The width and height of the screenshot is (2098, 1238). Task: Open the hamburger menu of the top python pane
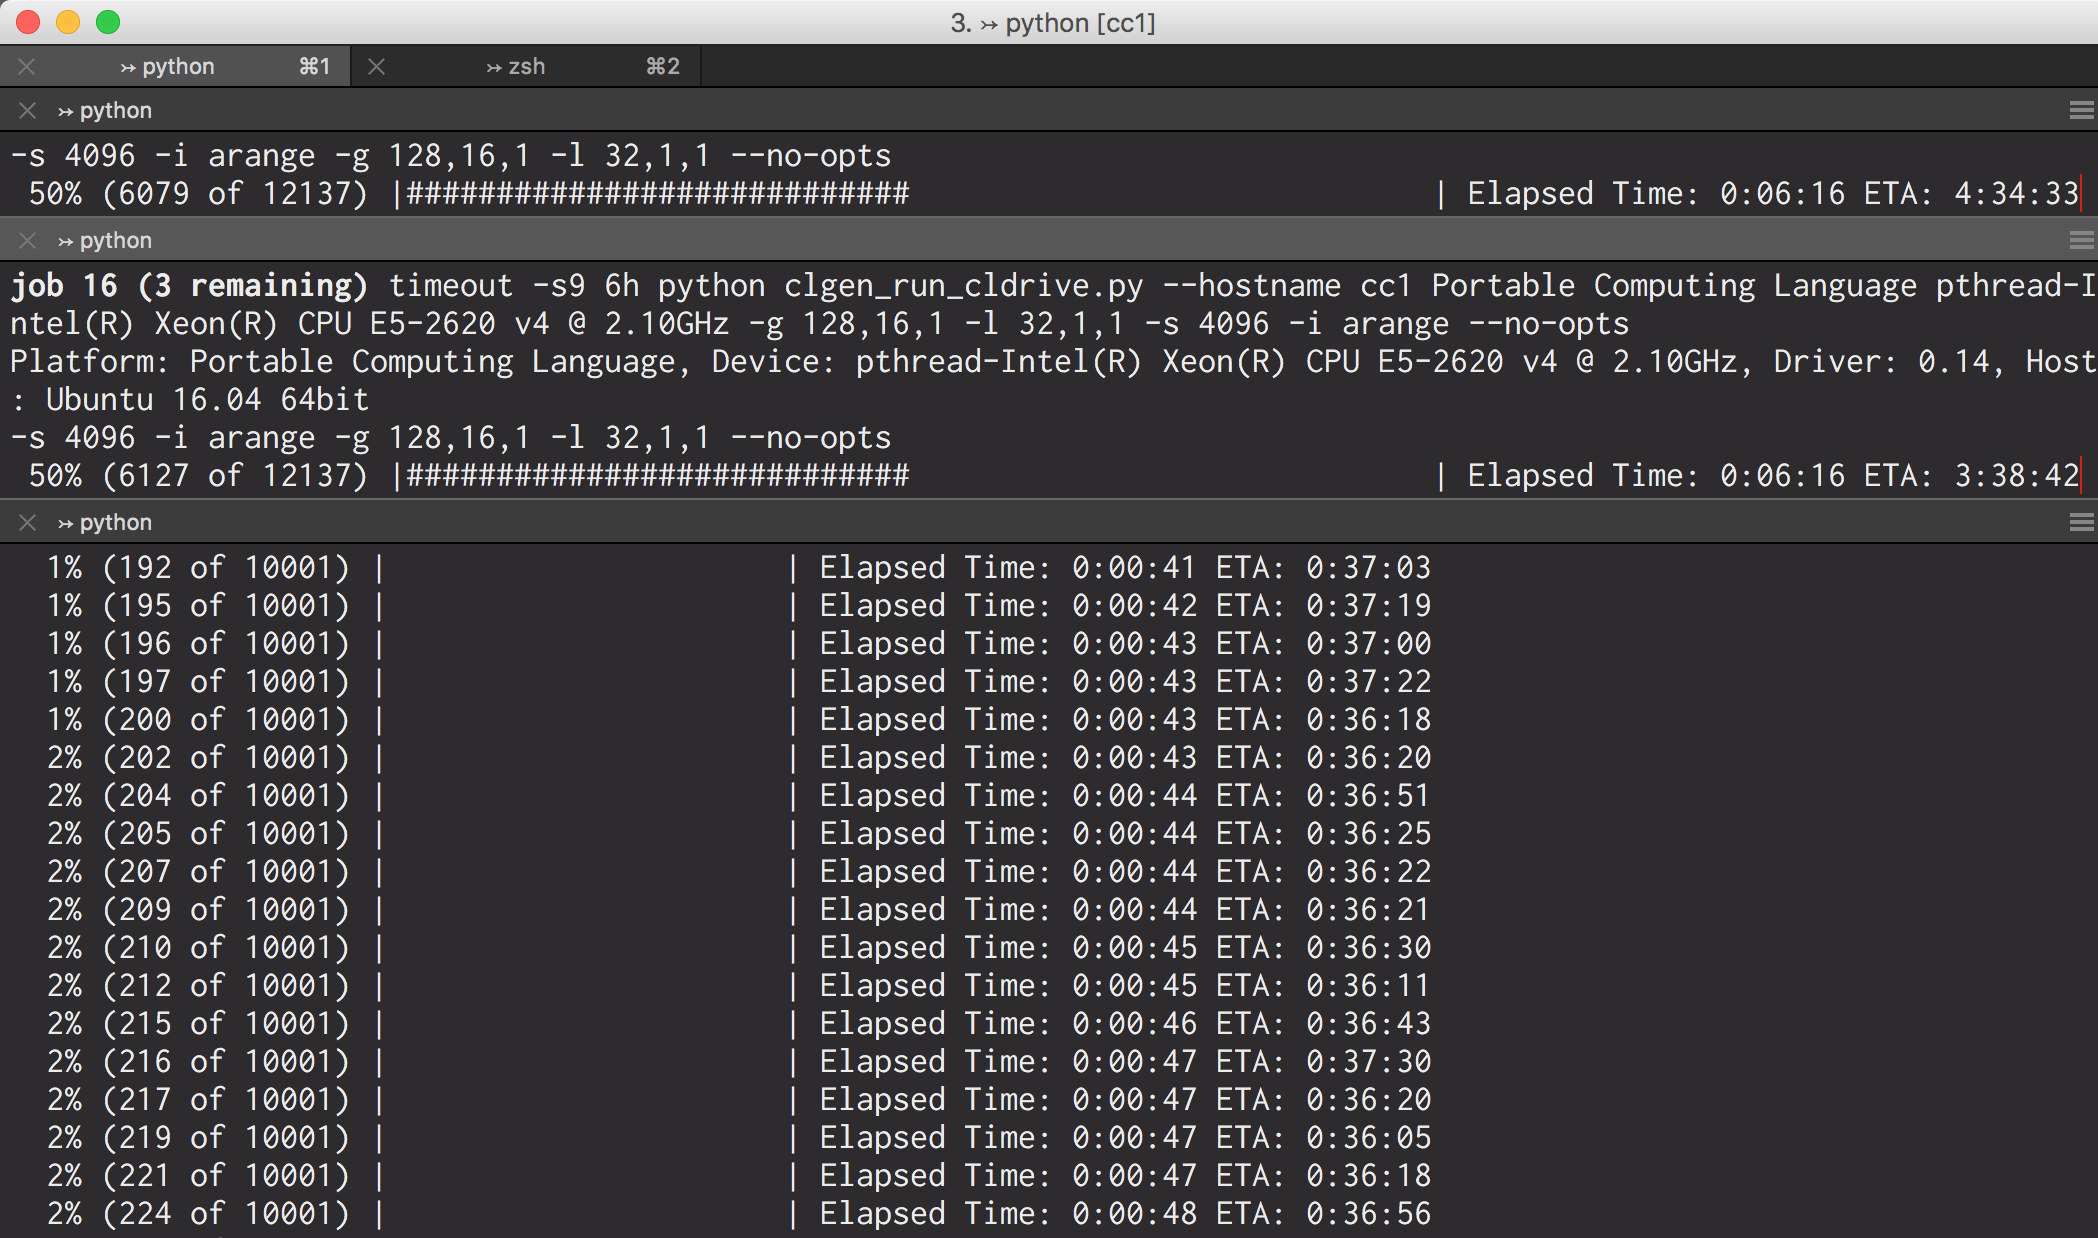[x=2080, y=110]
